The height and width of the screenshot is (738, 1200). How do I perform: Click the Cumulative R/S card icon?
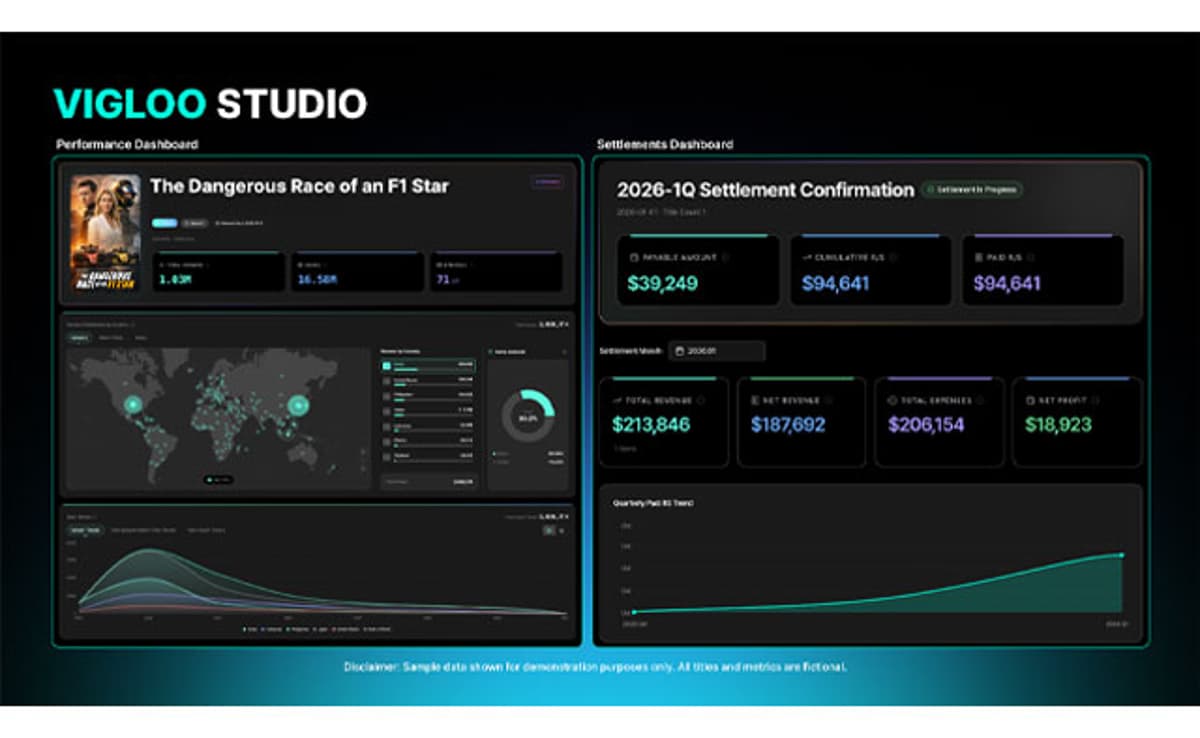(806, 257)
